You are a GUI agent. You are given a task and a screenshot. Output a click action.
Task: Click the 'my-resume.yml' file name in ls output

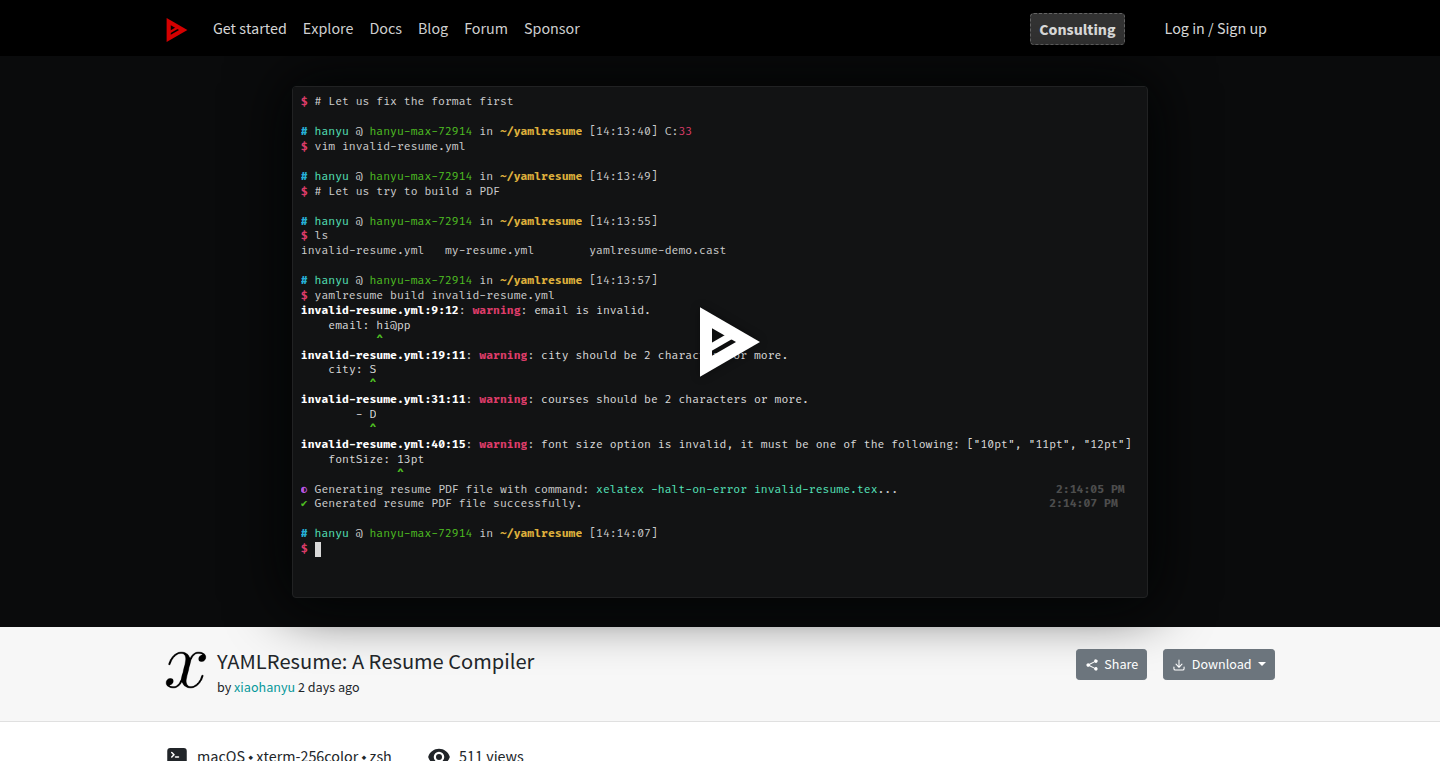tap(489, 250)
